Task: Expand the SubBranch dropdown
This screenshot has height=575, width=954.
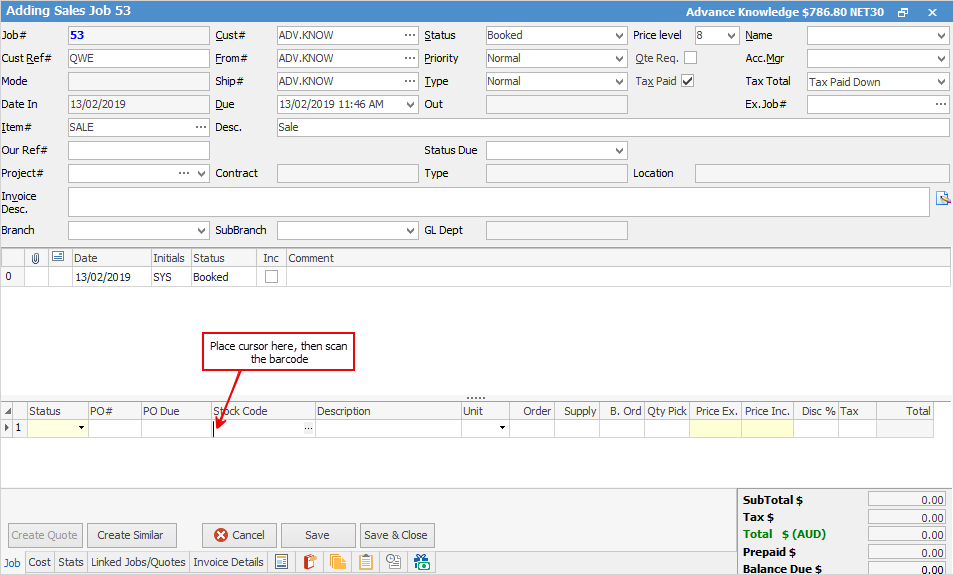Action: click(x=411, y=231)
